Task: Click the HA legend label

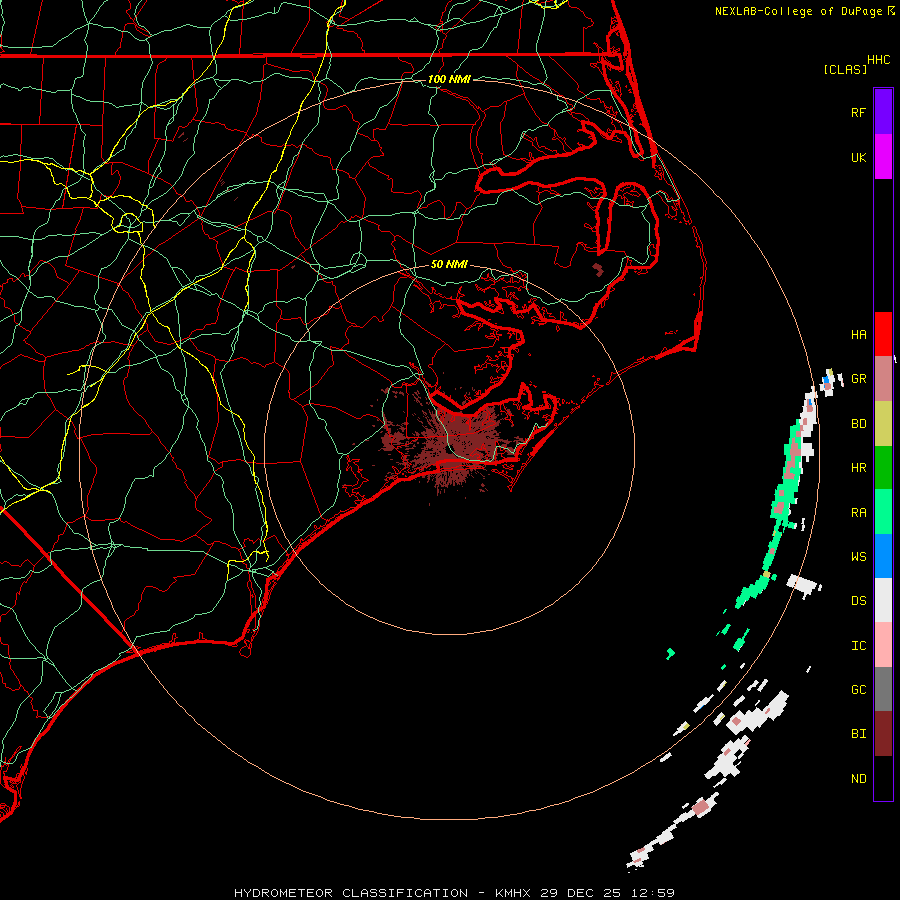Action: point(858,335)
